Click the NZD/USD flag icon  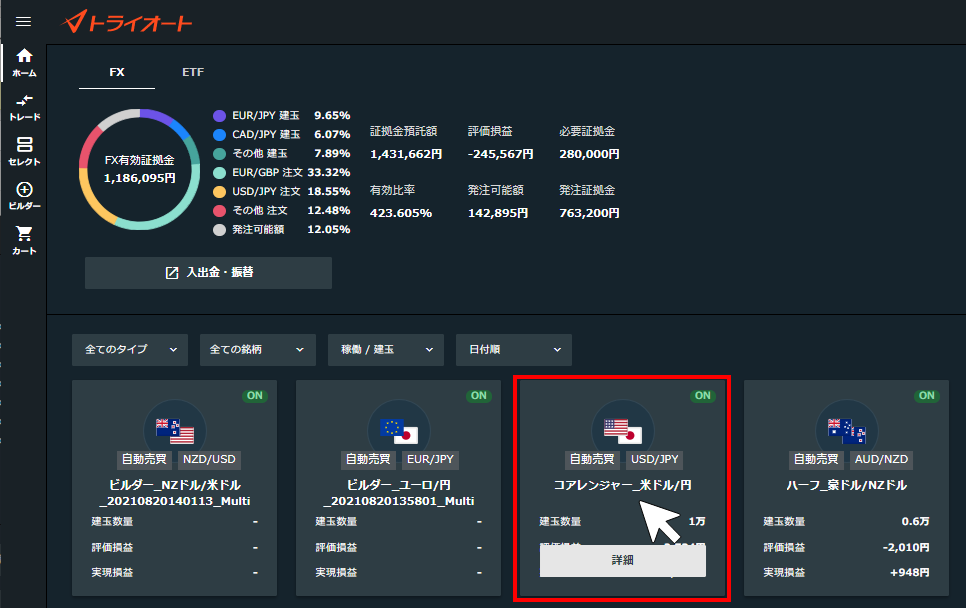click(x=175, y=431)
